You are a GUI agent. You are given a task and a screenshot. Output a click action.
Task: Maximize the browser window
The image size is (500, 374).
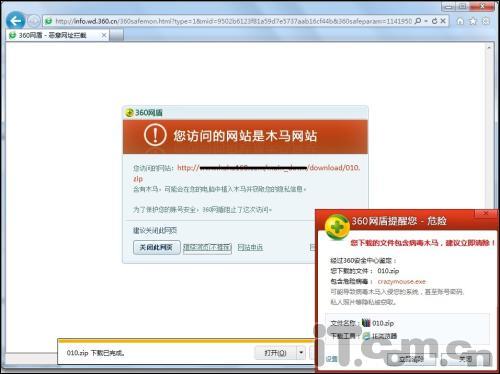click(463, 6)
